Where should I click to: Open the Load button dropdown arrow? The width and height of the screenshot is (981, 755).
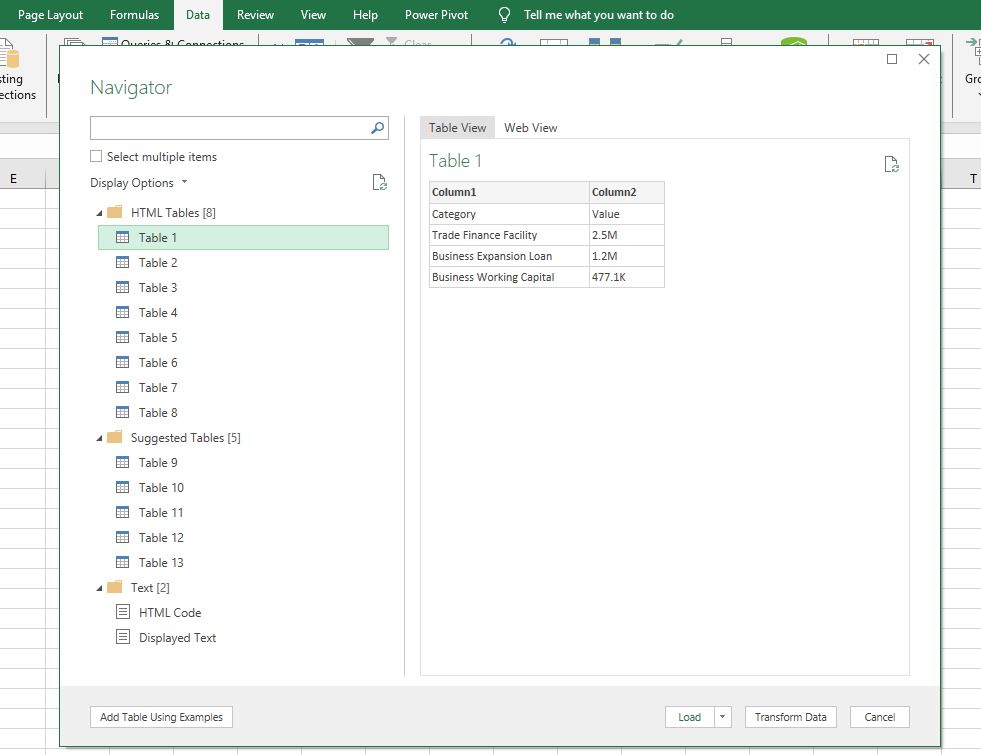723,717
